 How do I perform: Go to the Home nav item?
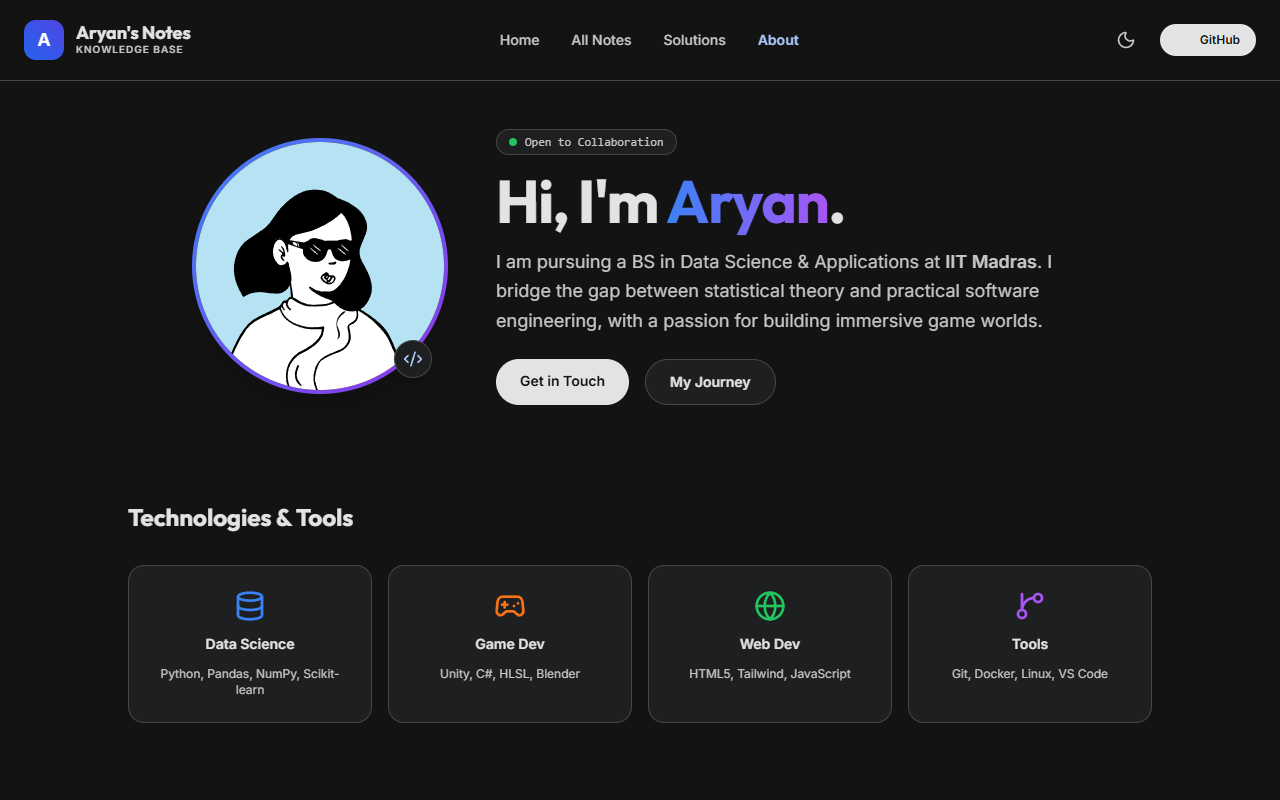click(x=519, y=40)
